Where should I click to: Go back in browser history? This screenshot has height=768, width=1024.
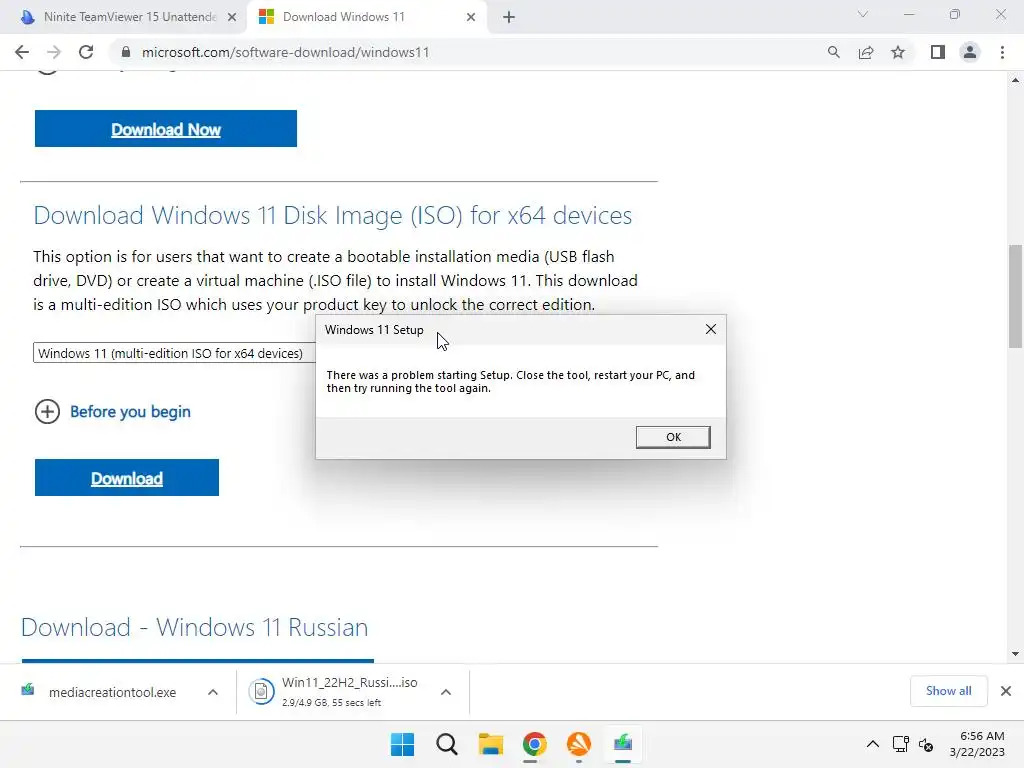[22, 52]
